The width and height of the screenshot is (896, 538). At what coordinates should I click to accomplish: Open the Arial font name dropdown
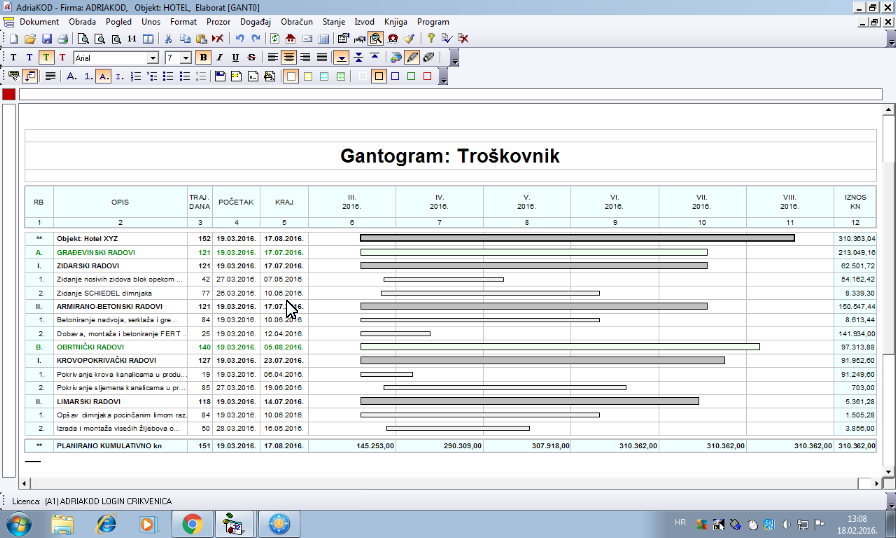click(x=153, y=58)
